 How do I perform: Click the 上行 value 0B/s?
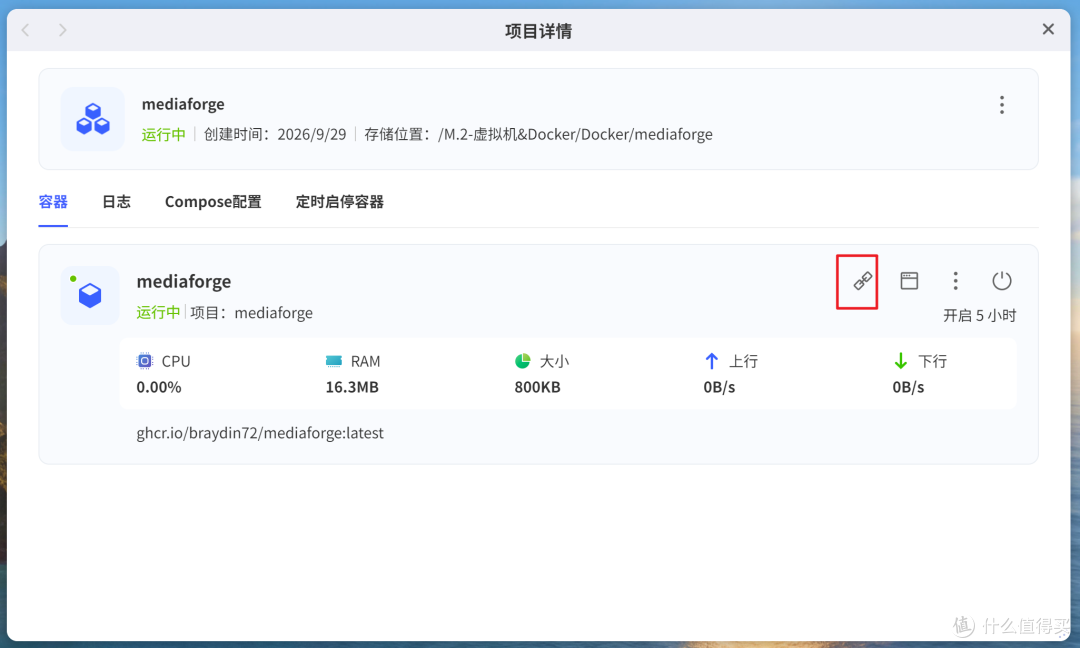(x=719, y=387)
